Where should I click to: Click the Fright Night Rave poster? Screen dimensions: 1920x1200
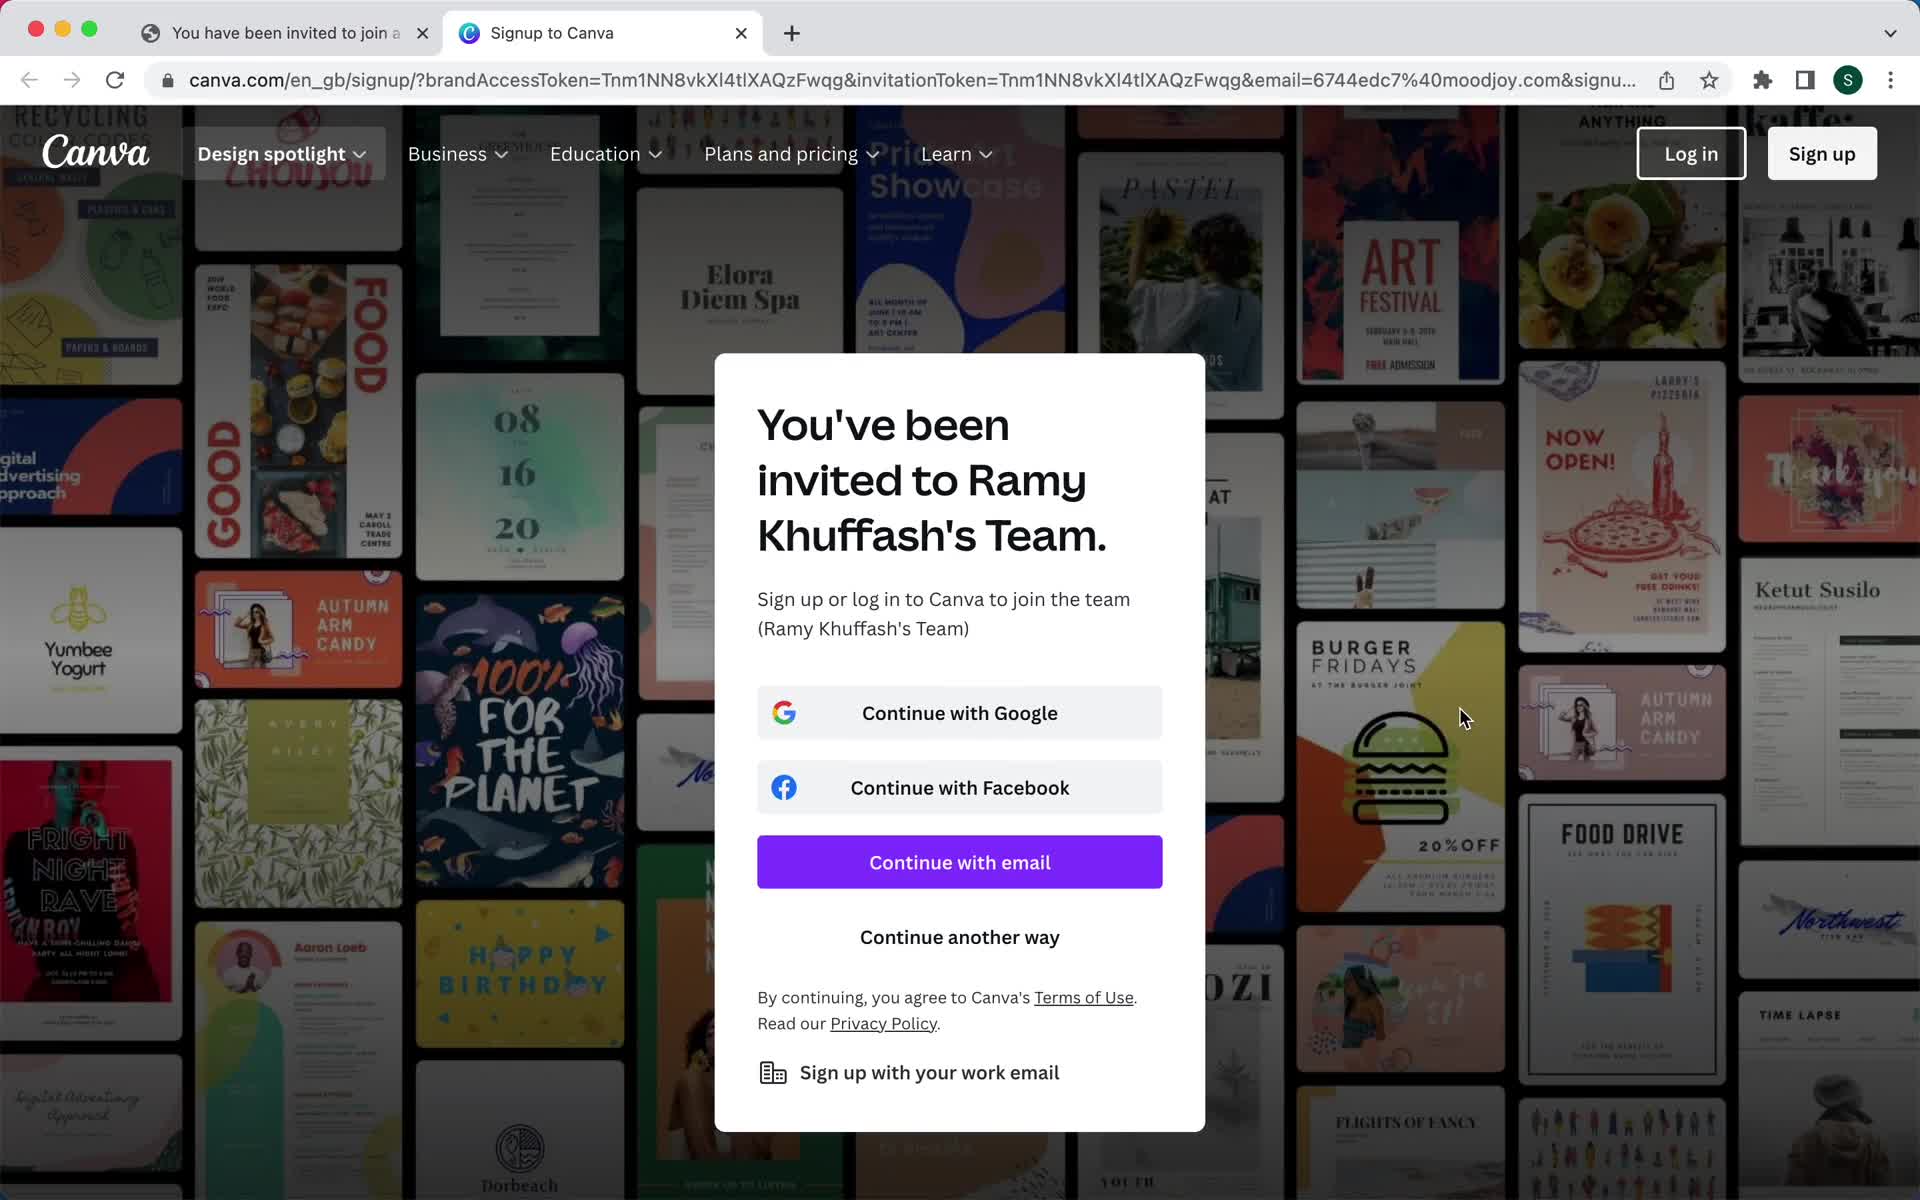pyautogui.click(x=91, y=893)
